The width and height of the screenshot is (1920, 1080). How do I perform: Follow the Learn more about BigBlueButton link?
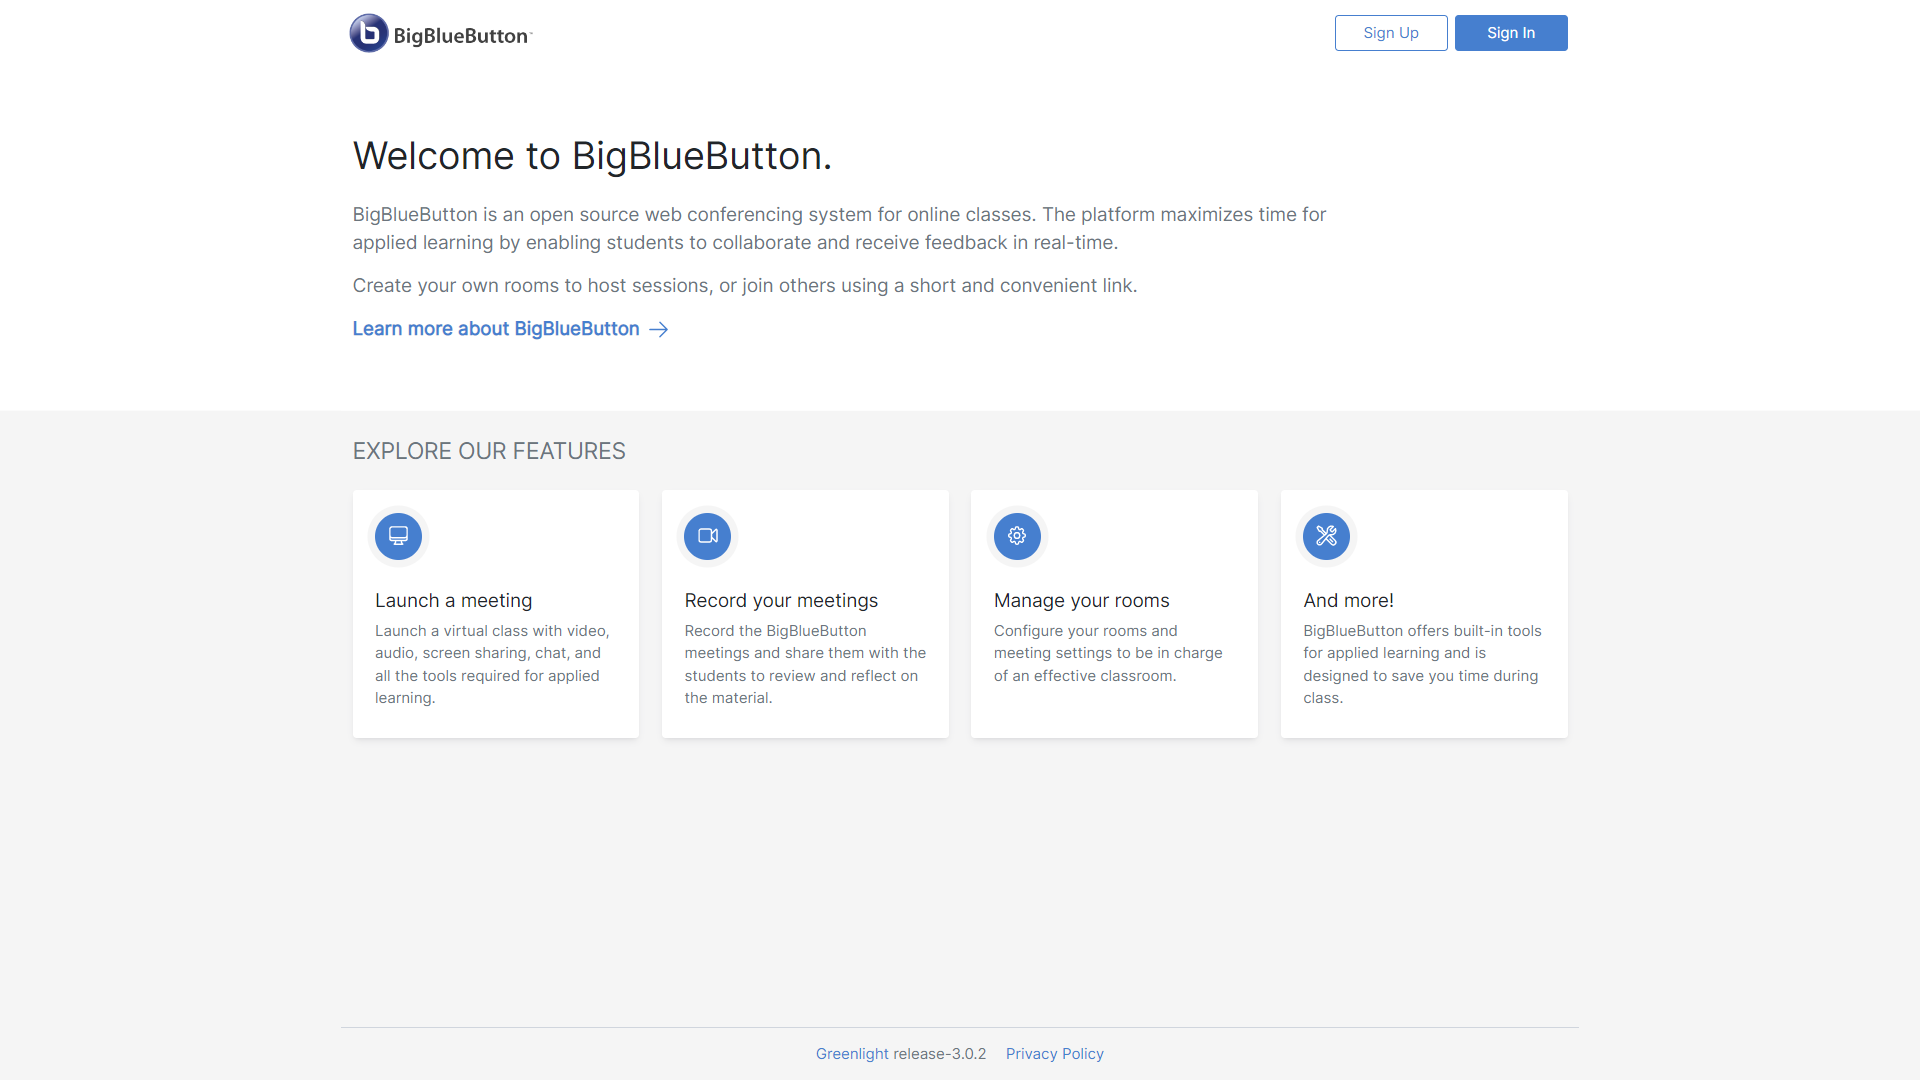(511, 329)
